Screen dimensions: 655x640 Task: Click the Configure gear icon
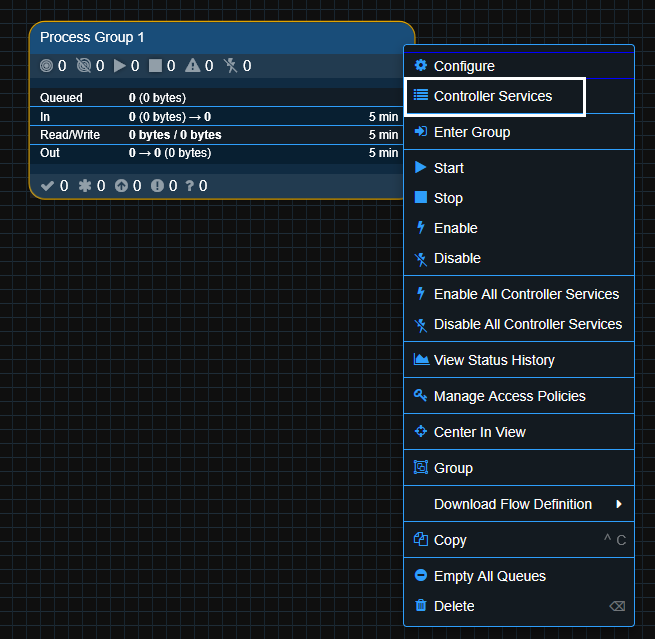[421, 66]
